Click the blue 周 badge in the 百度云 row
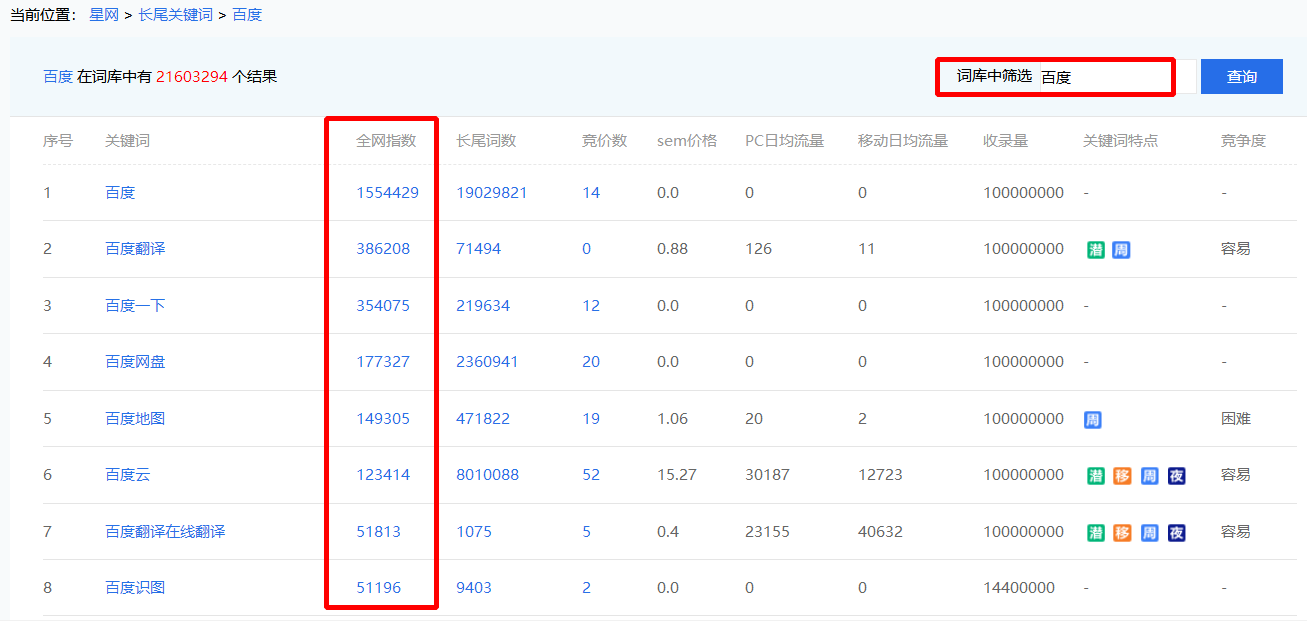 click(x=1149, y=476)
